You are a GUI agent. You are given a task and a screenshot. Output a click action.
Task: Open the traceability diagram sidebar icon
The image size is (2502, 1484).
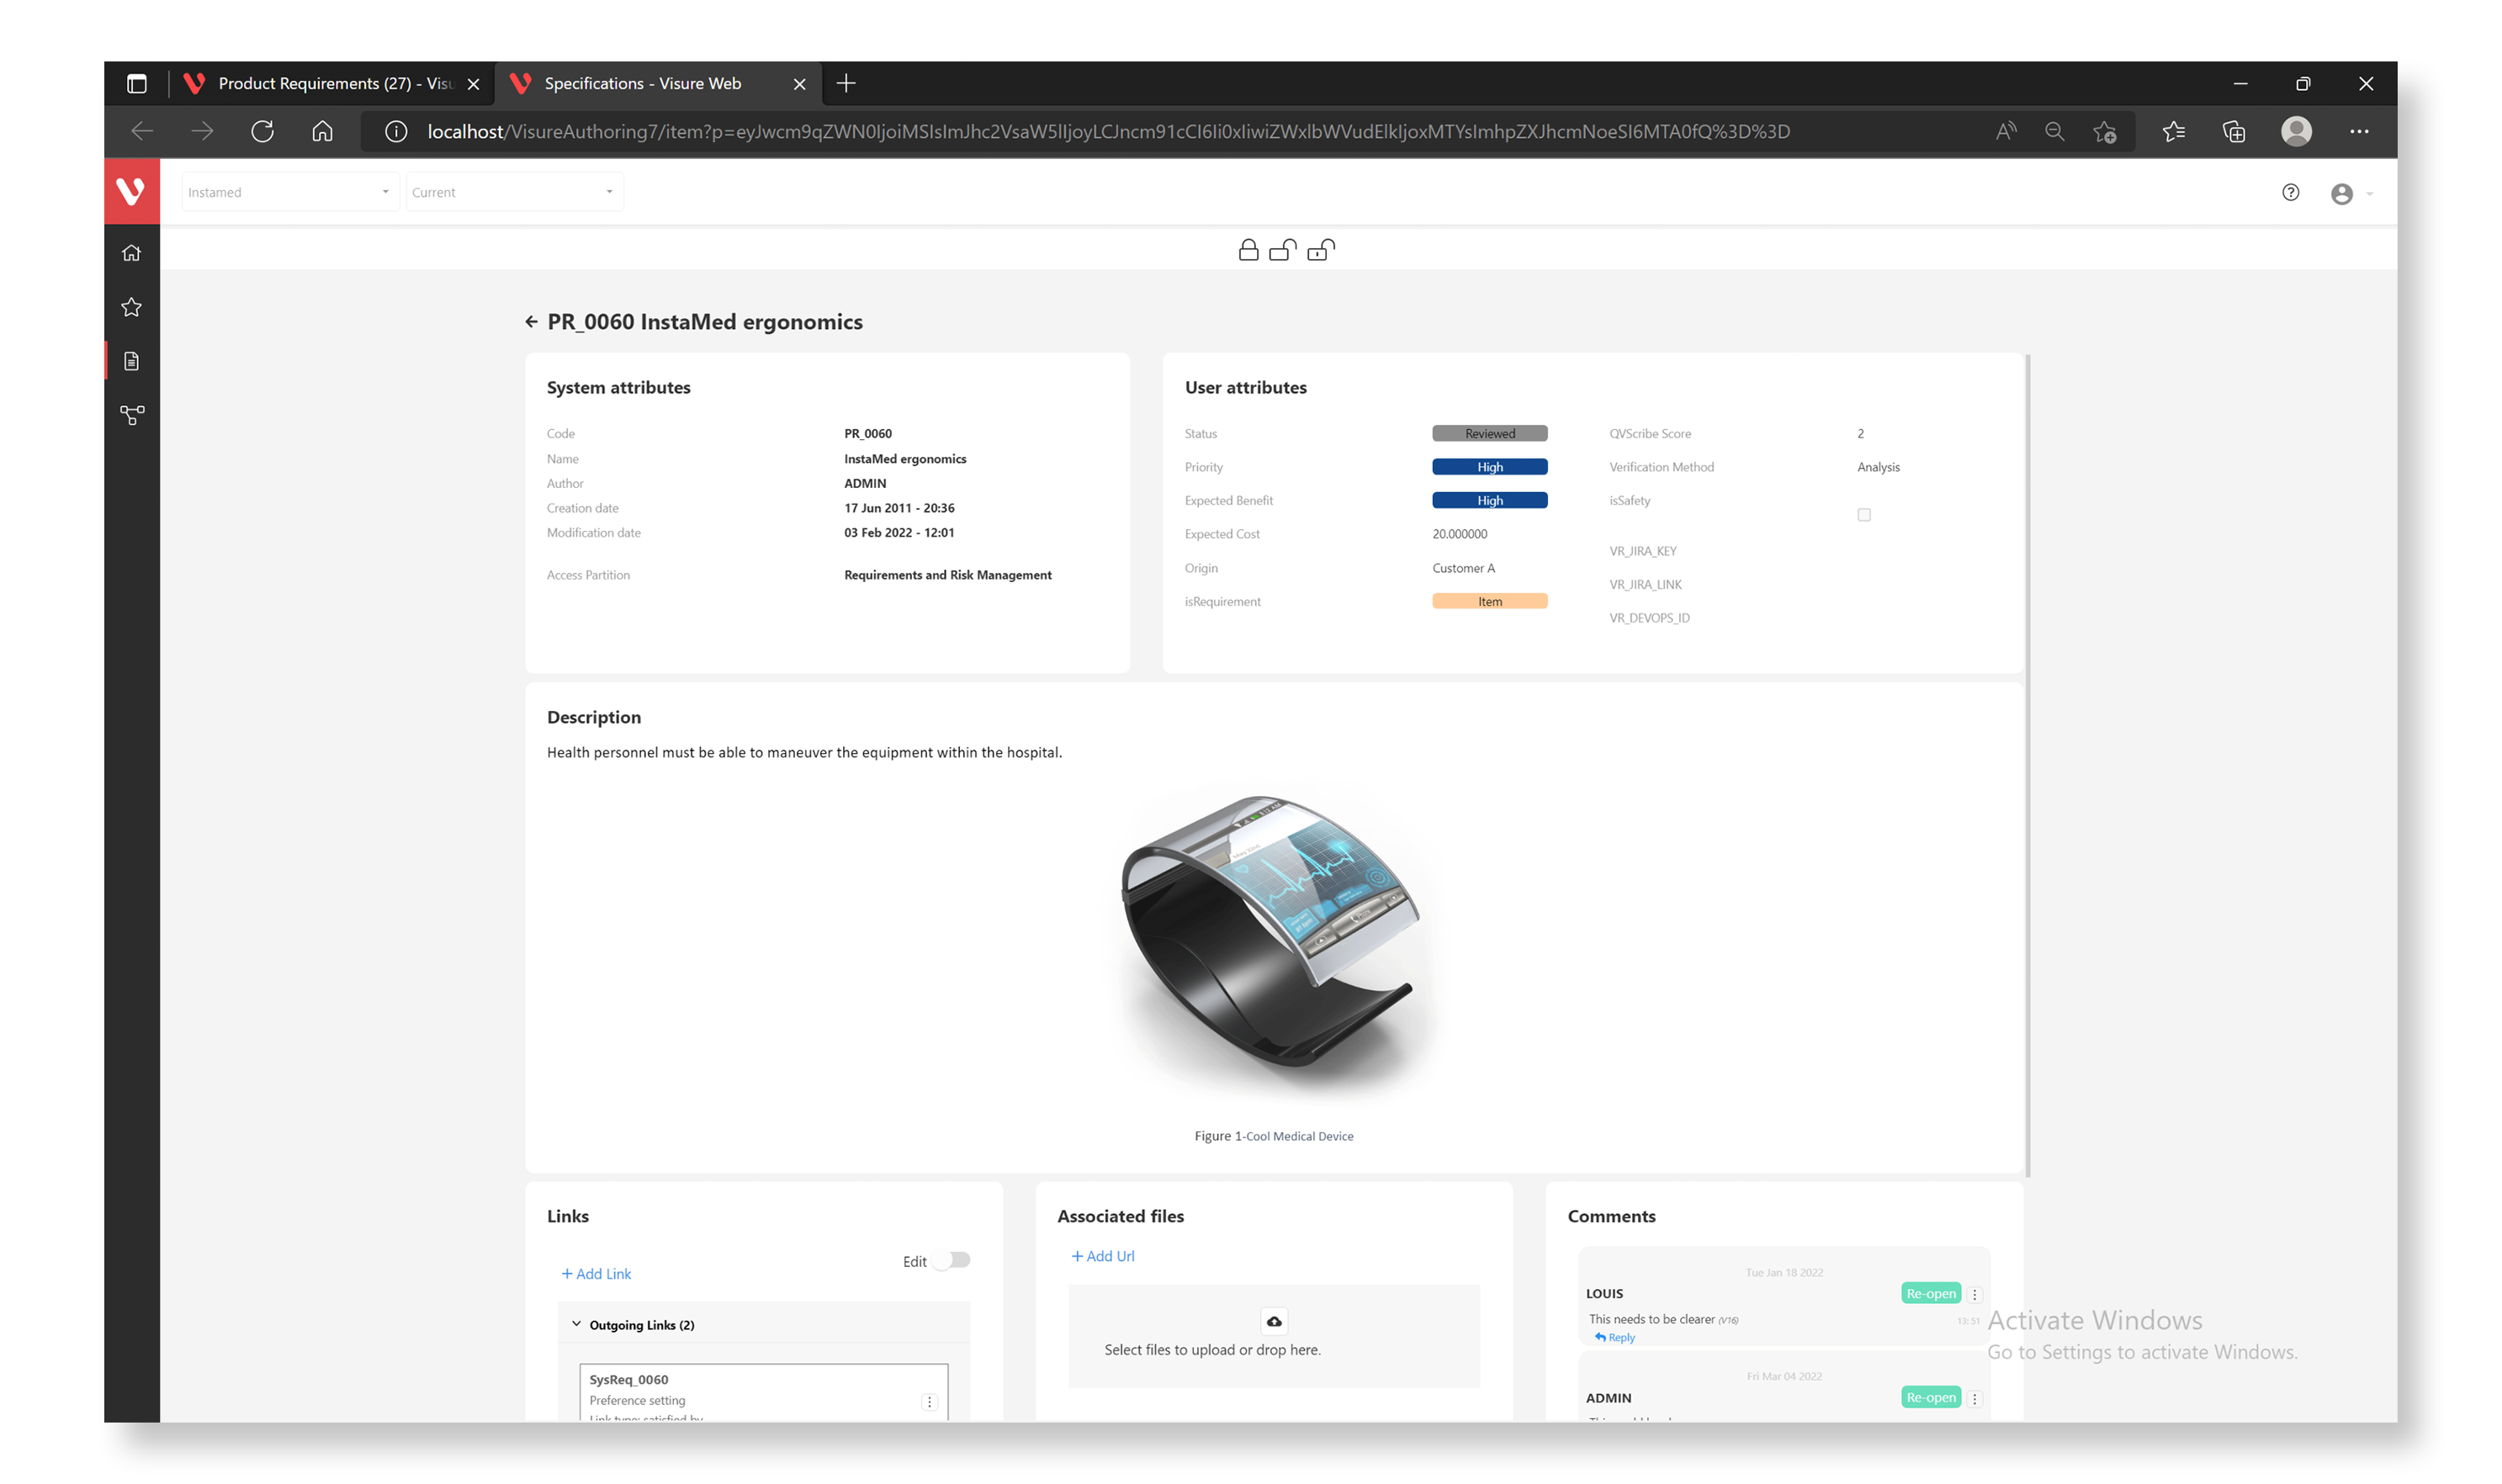131,415
